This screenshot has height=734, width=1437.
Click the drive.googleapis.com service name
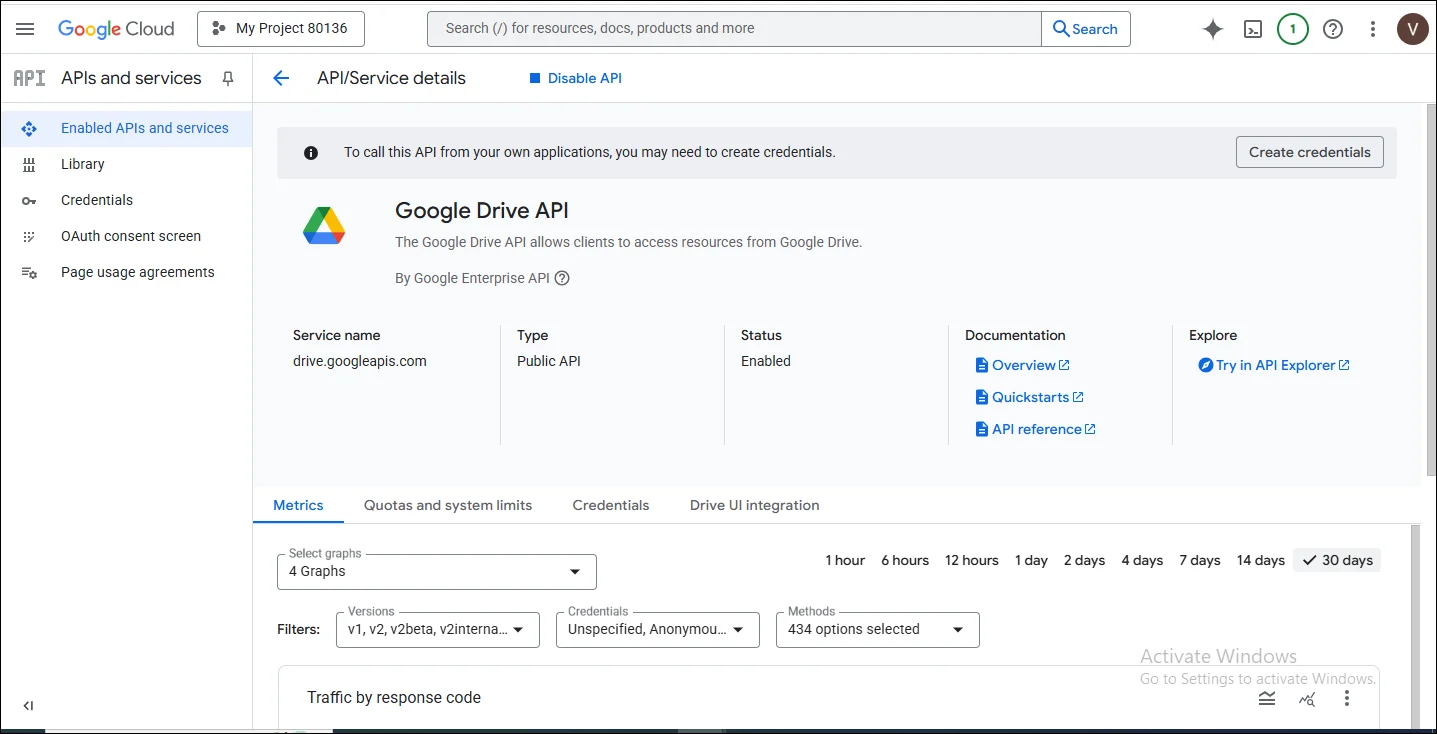(360, 361)
